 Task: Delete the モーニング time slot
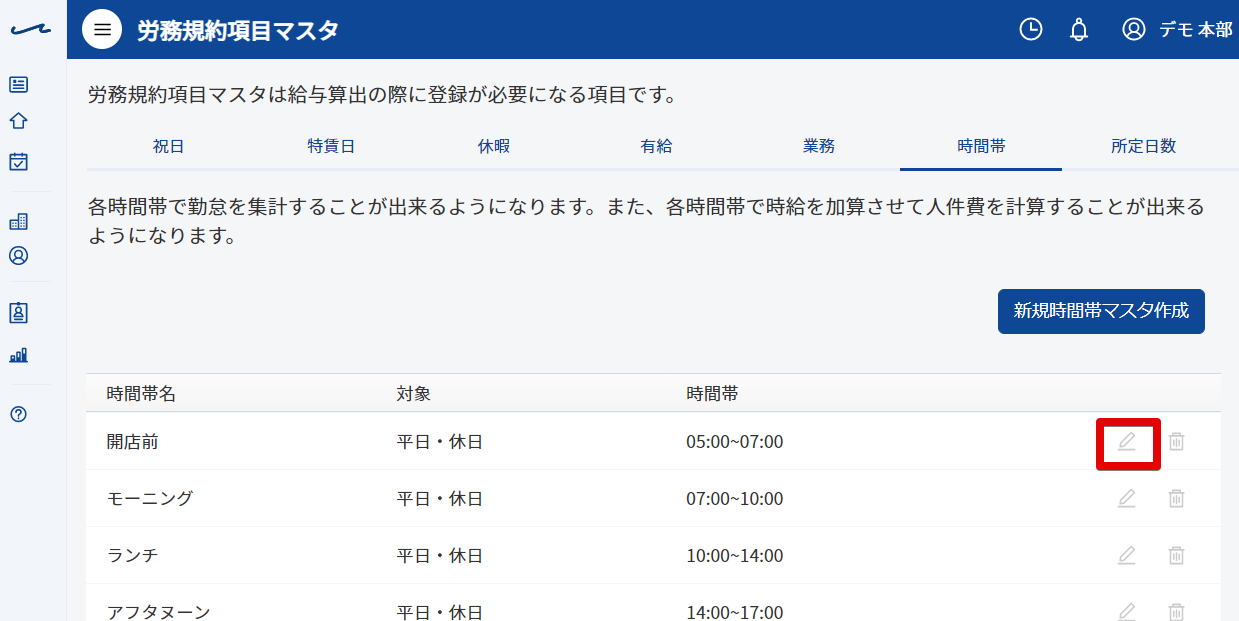(x=1177, y=498)
